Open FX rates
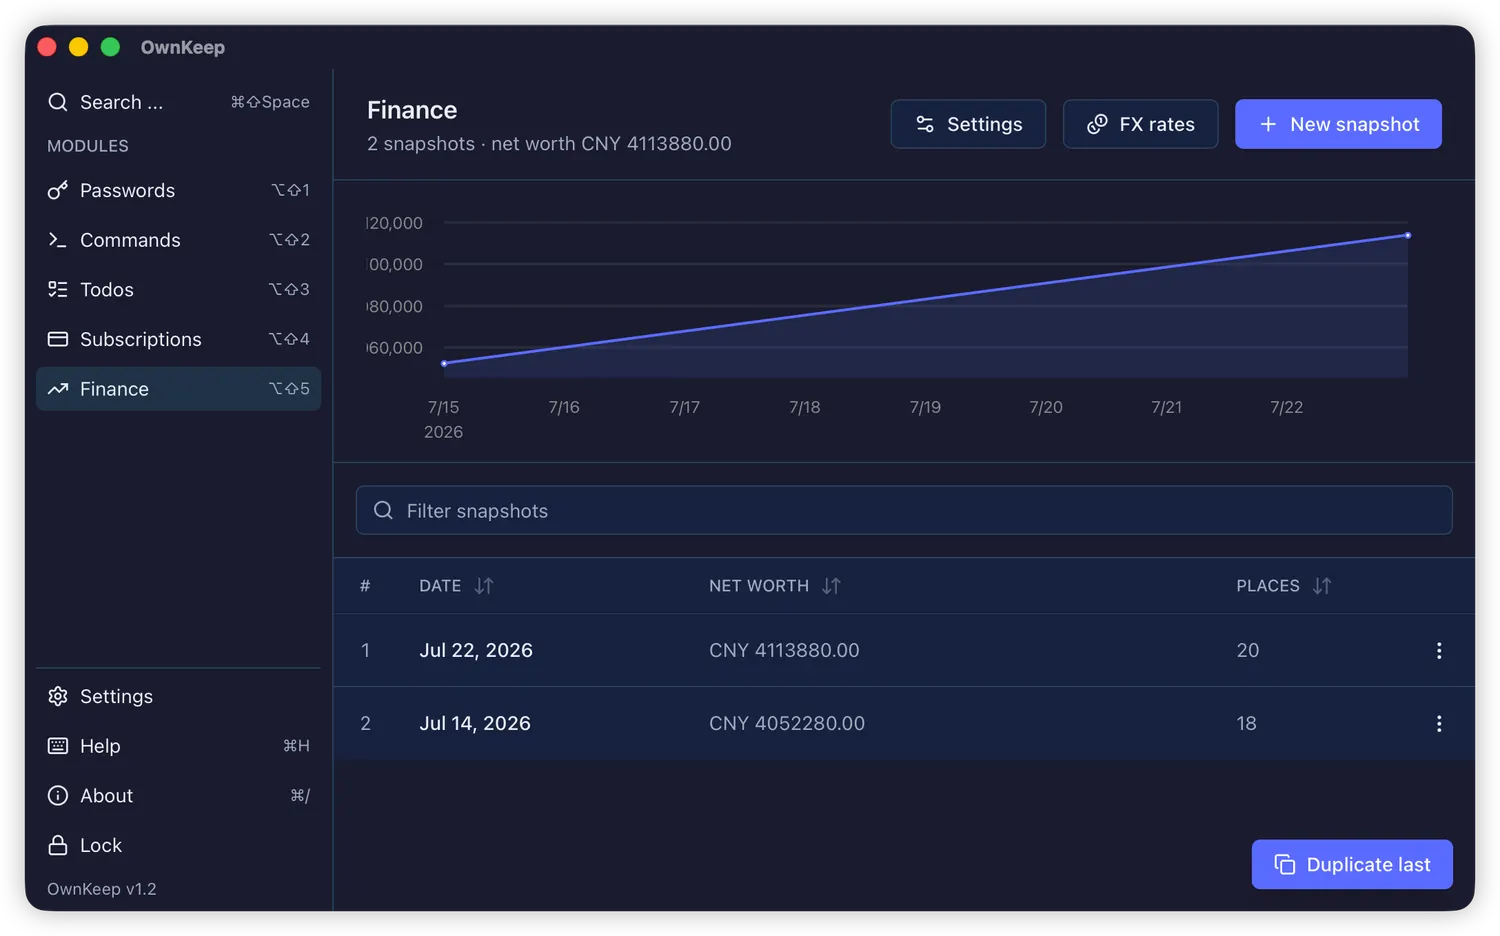Image resolution: width=1500 pixels, height=936 pixels. click(x=1140, y=124)
